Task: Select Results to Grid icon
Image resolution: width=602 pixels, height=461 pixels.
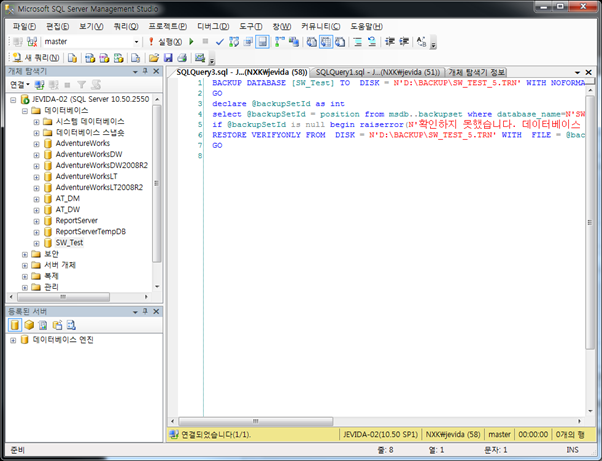Action: pyautogui.click(x=326, y=41)
